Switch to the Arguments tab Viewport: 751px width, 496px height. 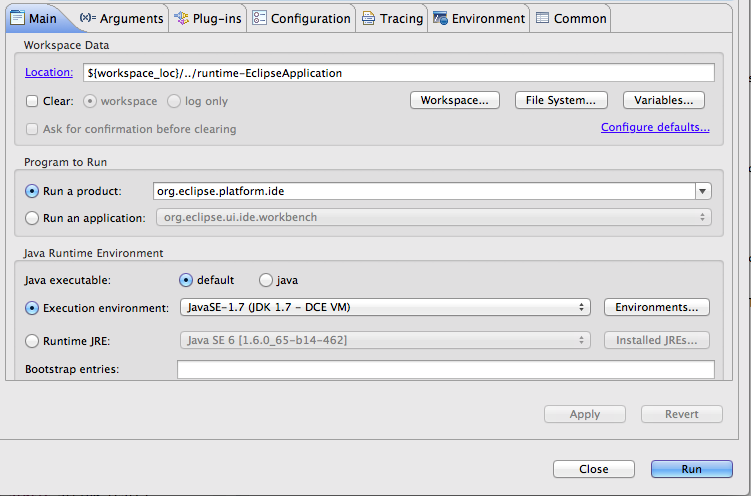point(120,18)
